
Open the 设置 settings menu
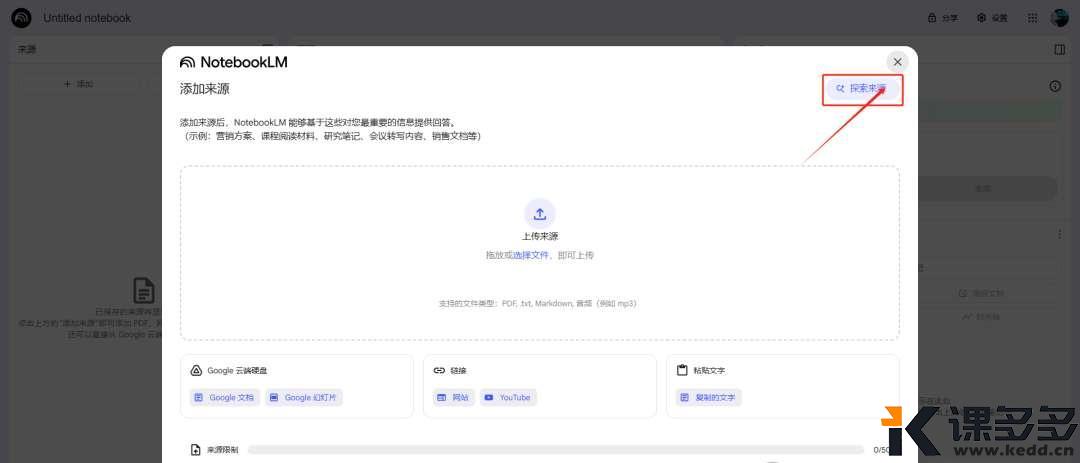point(992,18)
